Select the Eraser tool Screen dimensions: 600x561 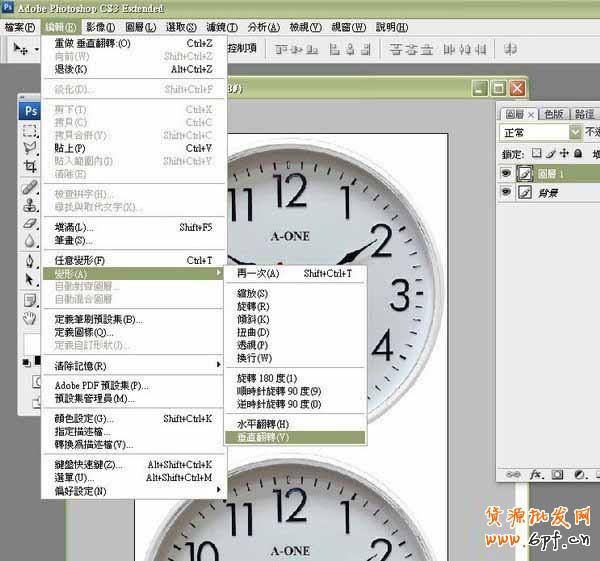click(30, 223)
